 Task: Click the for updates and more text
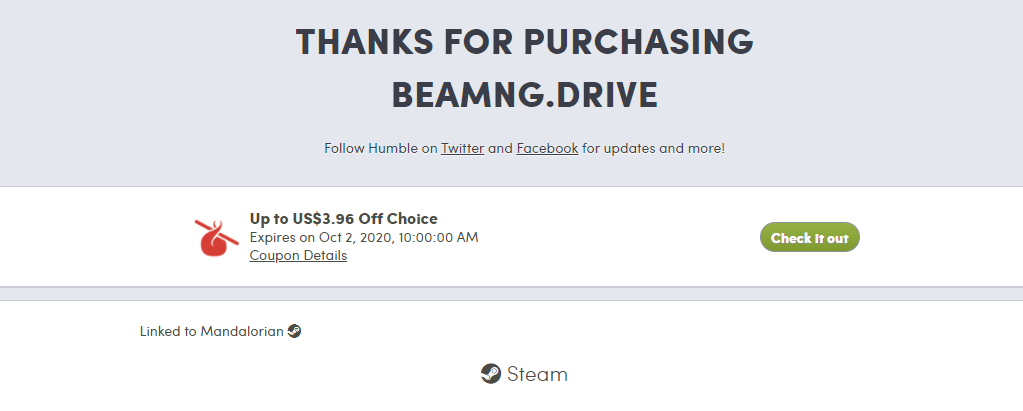coord(654,148)
